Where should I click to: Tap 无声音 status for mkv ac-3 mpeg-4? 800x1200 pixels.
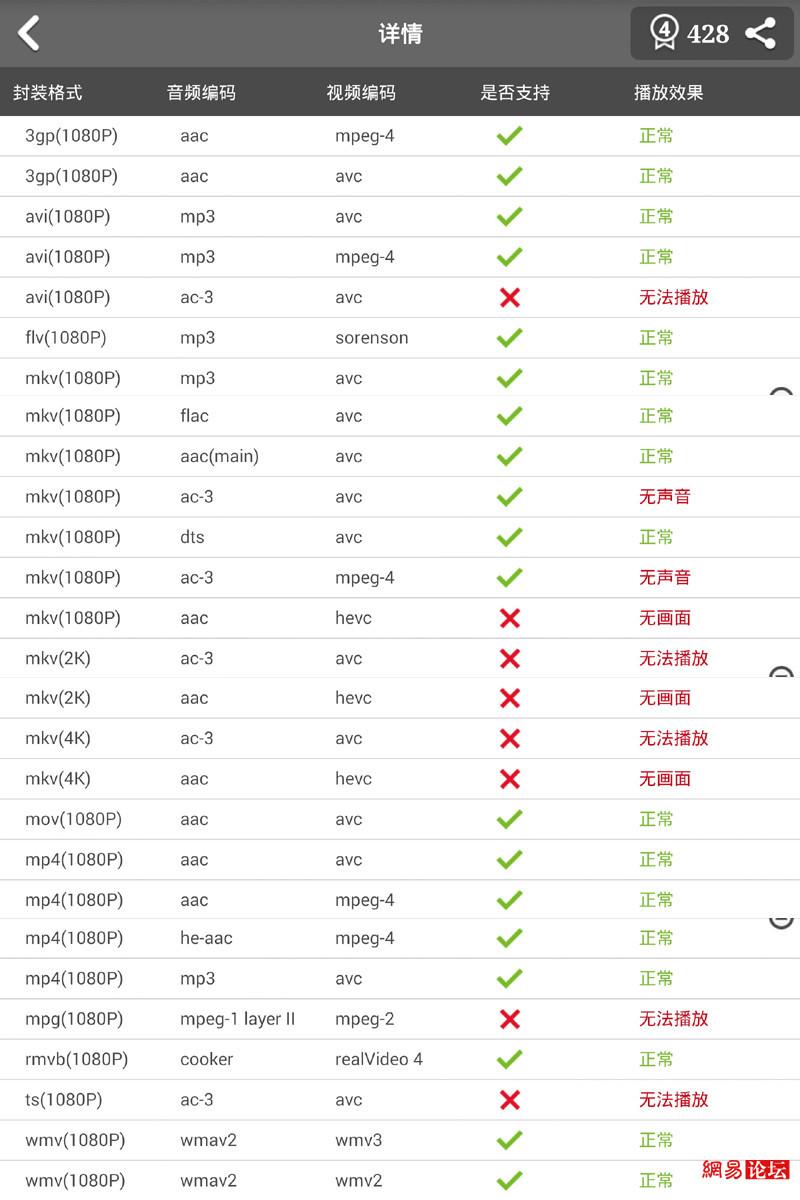665,577
